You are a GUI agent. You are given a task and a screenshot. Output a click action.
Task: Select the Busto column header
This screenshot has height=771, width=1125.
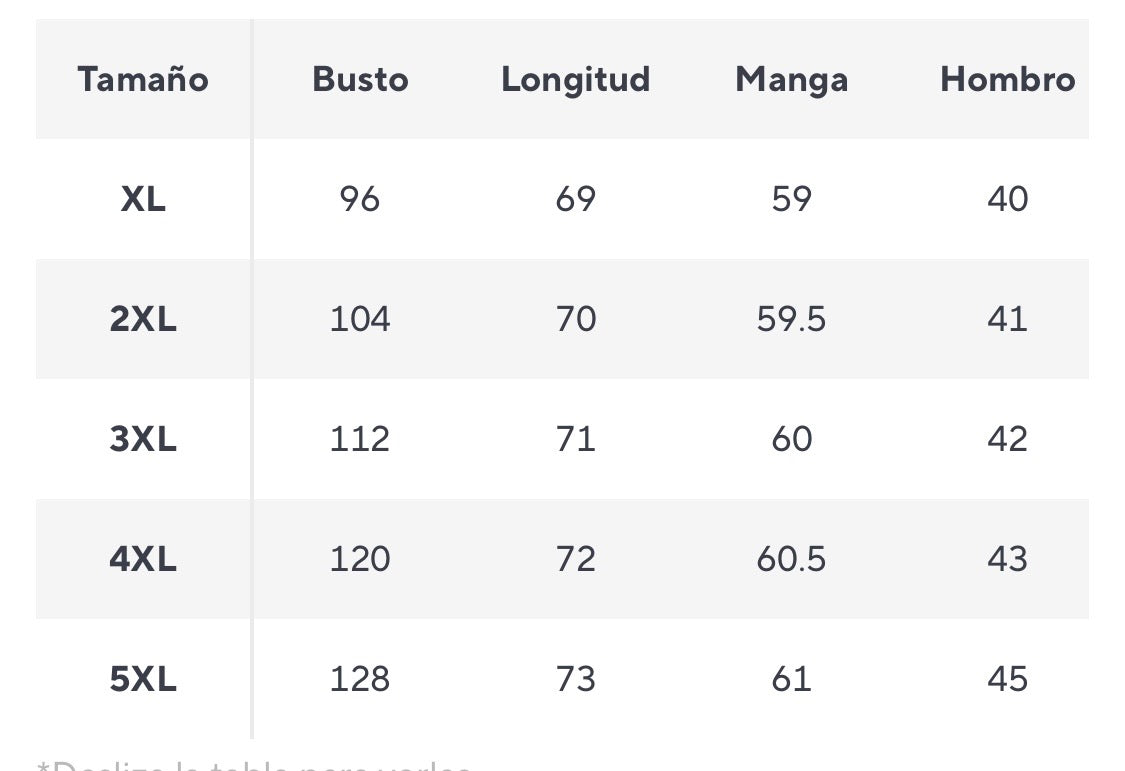[360, 79]
